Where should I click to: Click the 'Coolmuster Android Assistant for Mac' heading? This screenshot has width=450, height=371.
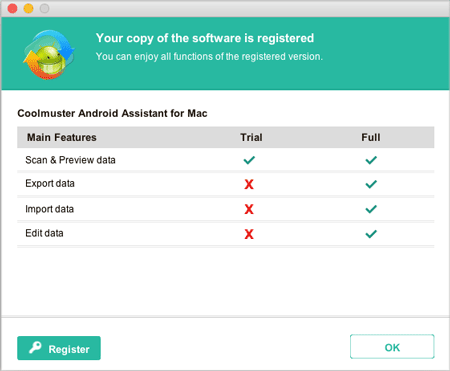pyautogui.click(x=112, y=113)
